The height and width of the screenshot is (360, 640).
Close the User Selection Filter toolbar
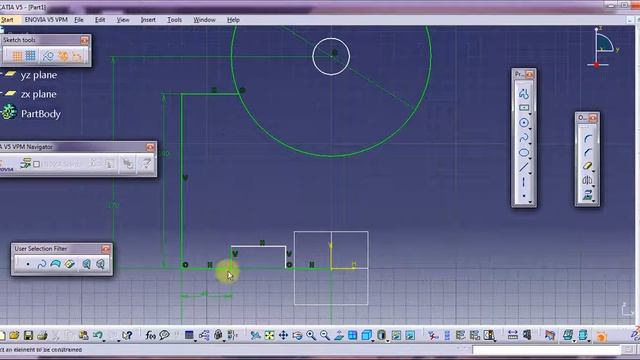tap(106, 249)
